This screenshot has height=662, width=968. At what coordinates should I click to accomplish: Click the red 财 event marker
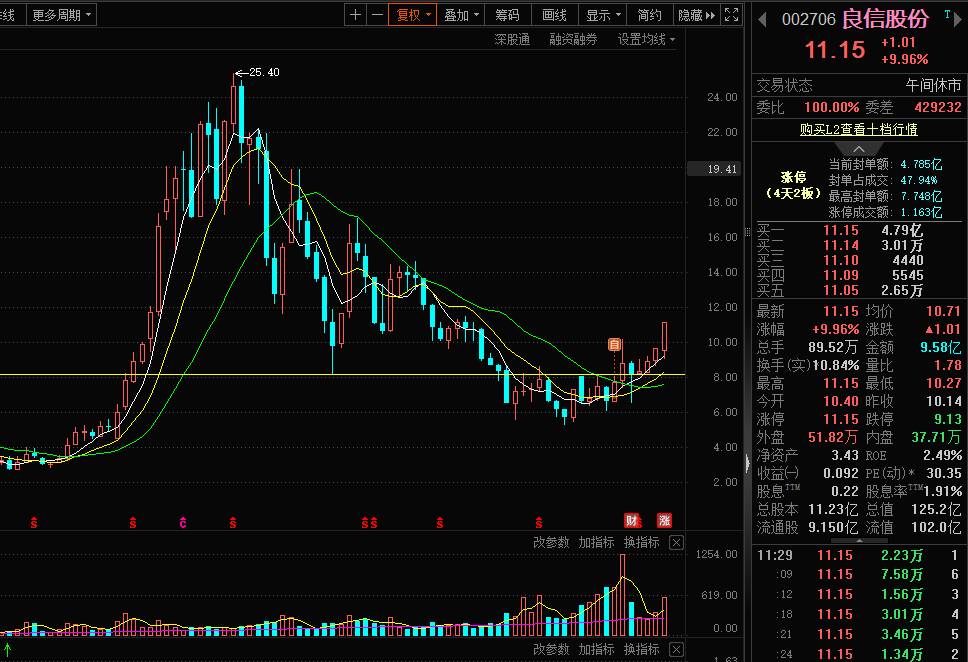point(631,521)
